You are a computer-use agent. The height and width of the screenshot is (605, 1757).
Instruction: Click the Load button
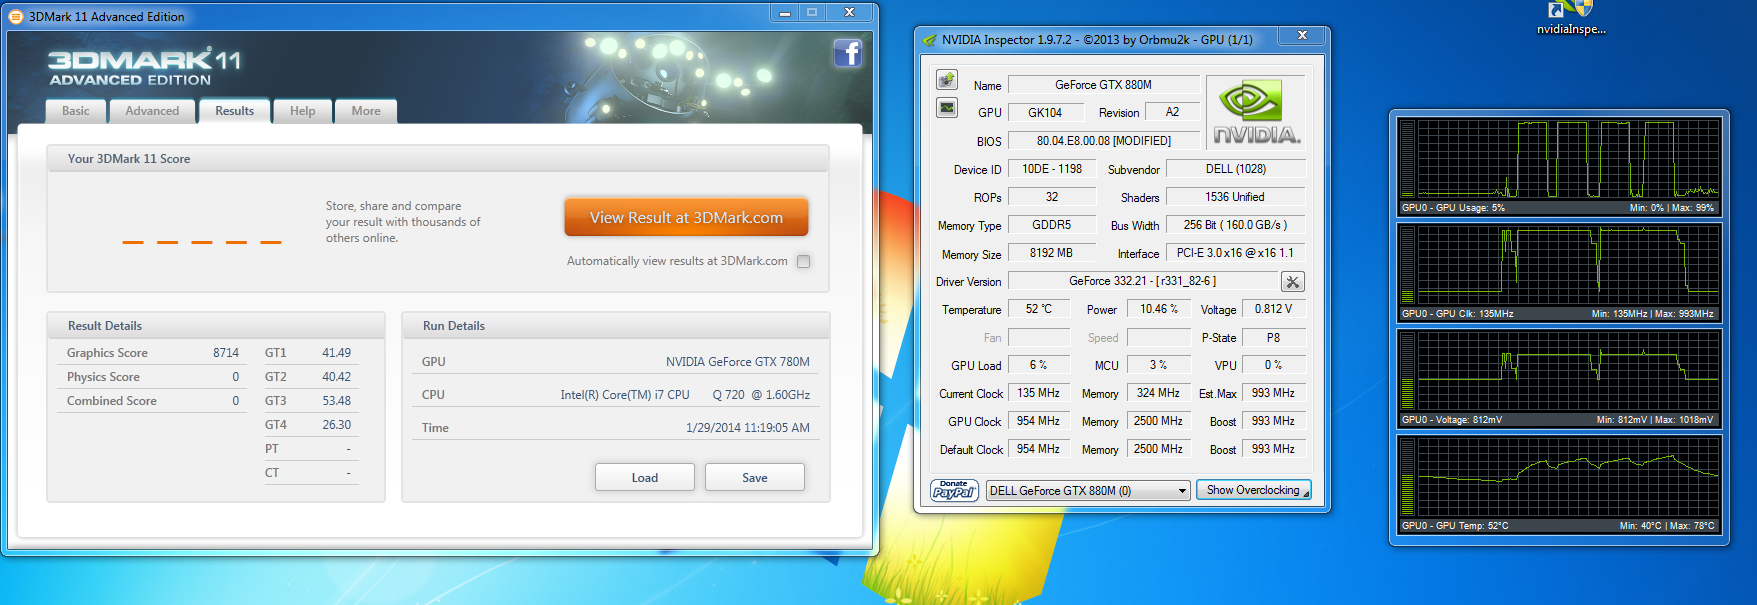645,477
